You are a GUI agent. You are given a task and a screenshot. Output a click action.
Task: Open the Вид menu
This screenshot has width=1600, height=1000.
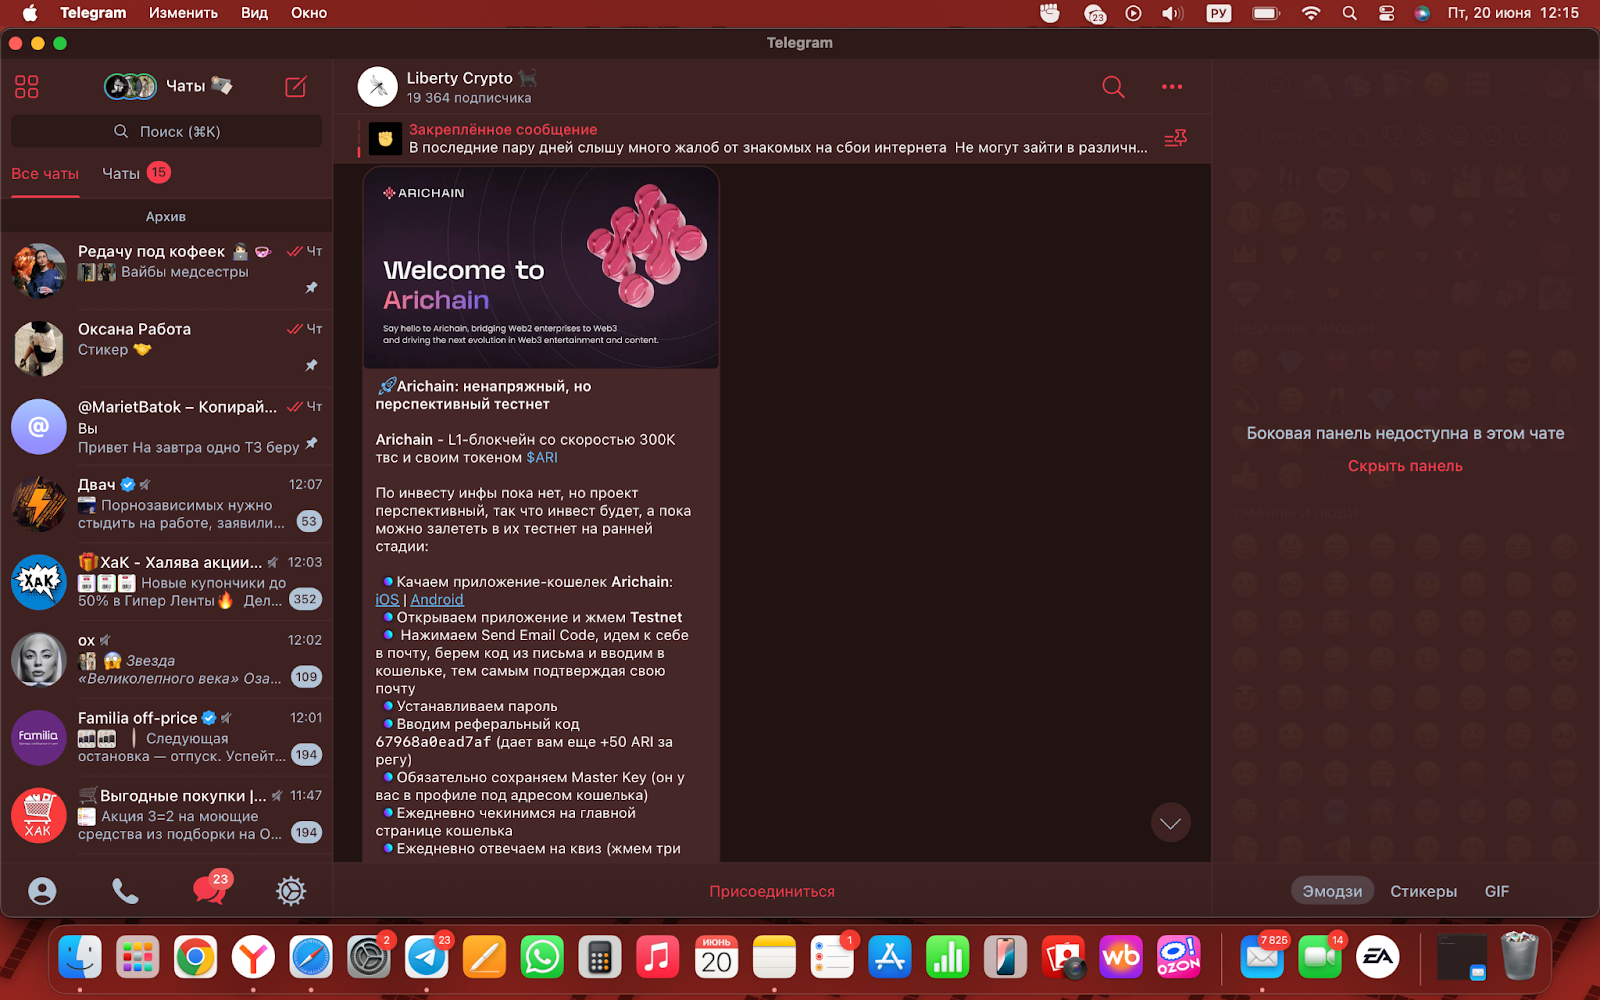point(254,13)
